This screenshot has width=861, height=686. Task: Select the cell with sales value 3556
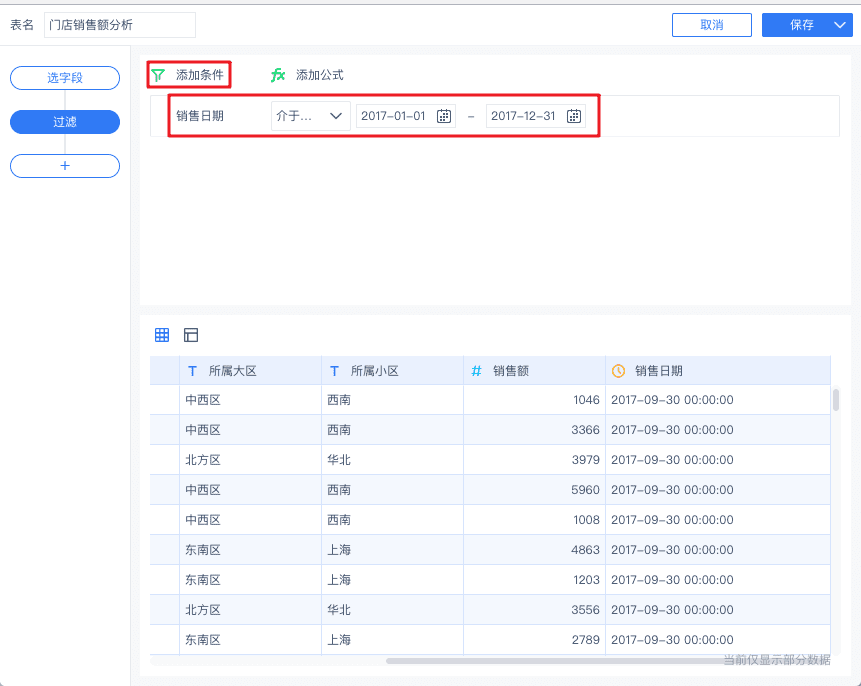click(x=534, y=610)
